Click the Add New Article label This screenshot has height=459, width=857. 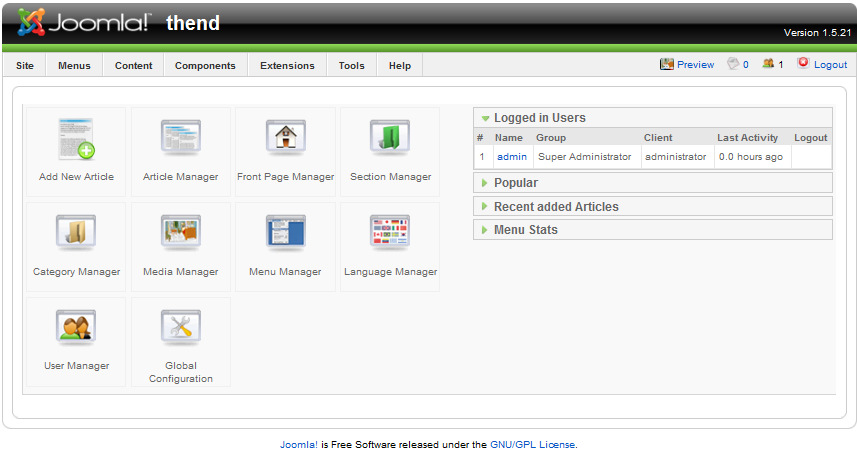click(77, 176)
